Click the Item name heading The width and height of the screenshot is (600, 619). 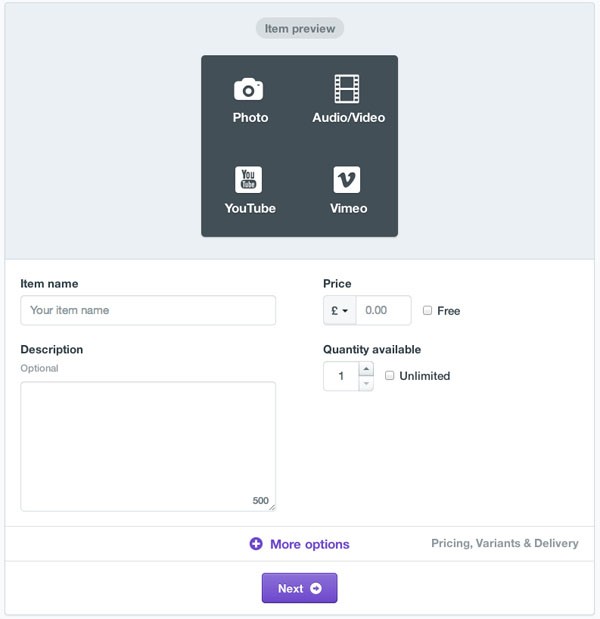pos(49,284)
